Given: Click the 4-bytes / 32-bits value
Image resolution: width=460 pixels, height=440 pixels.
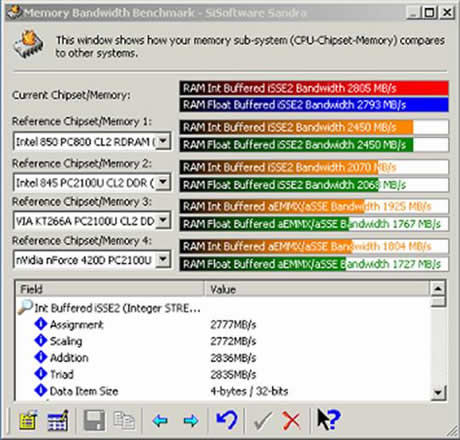Looking at the screenshot, I should click(249, 391).
